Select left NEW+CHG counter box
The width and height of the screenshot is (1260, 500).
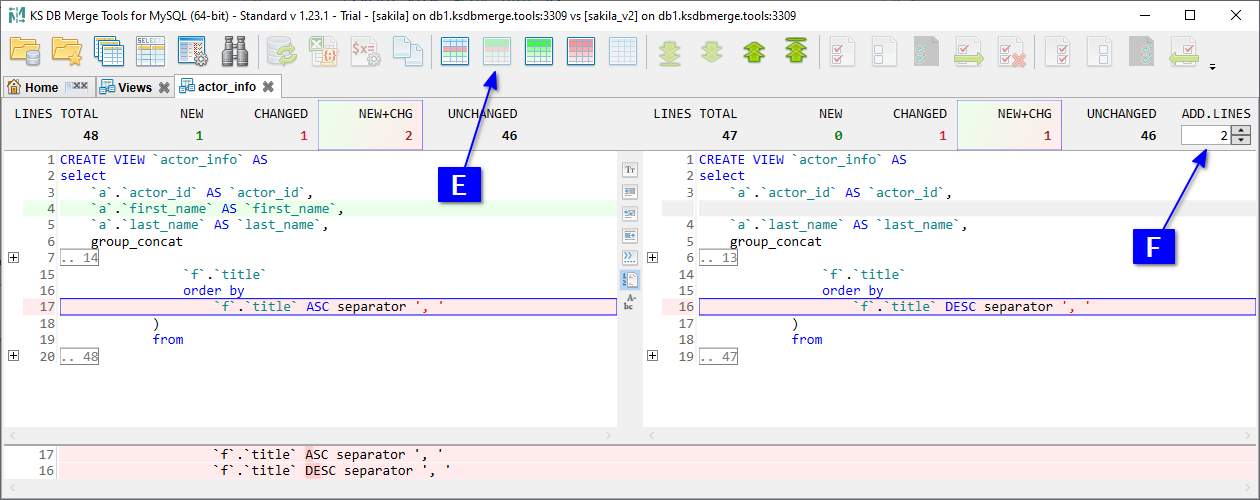[x=370, y=125]
